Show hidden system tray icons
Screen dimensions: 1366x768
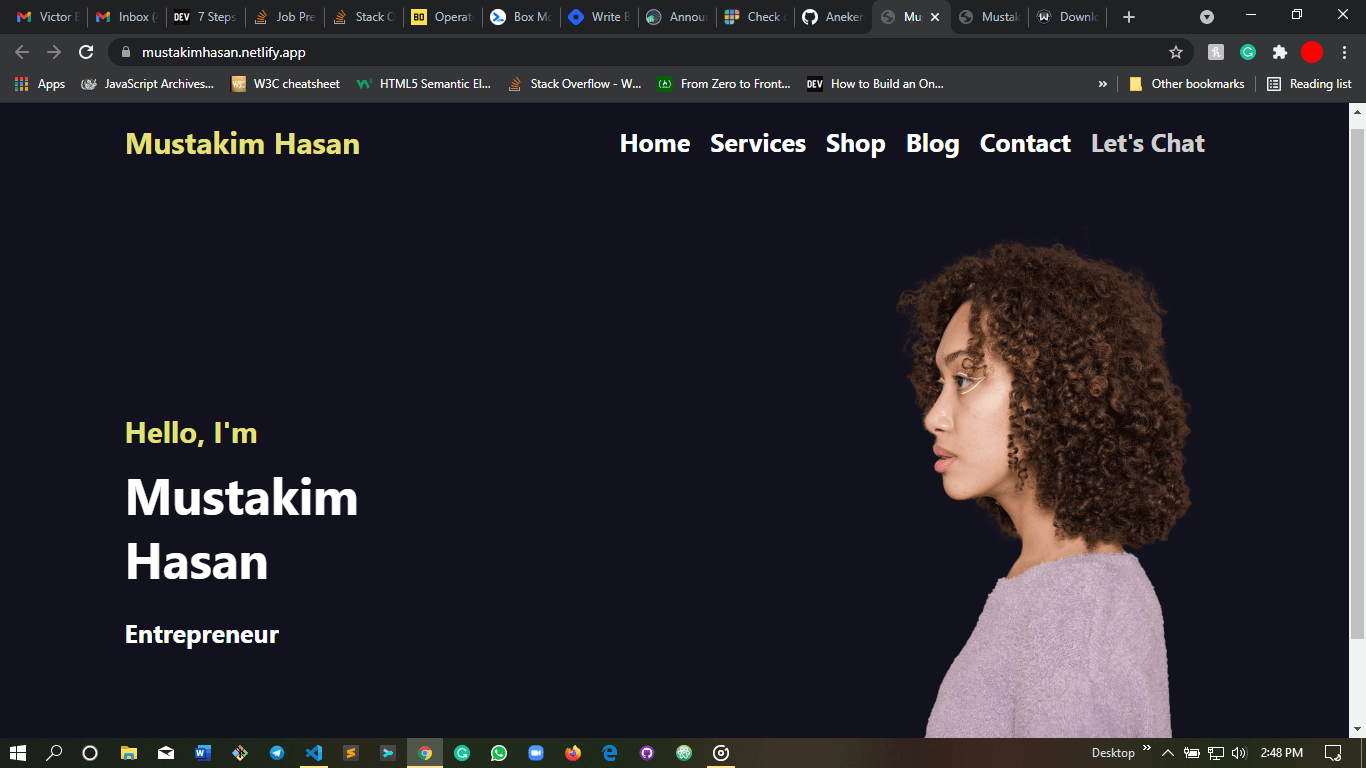pyautogui.click(x=1167, y=753)
